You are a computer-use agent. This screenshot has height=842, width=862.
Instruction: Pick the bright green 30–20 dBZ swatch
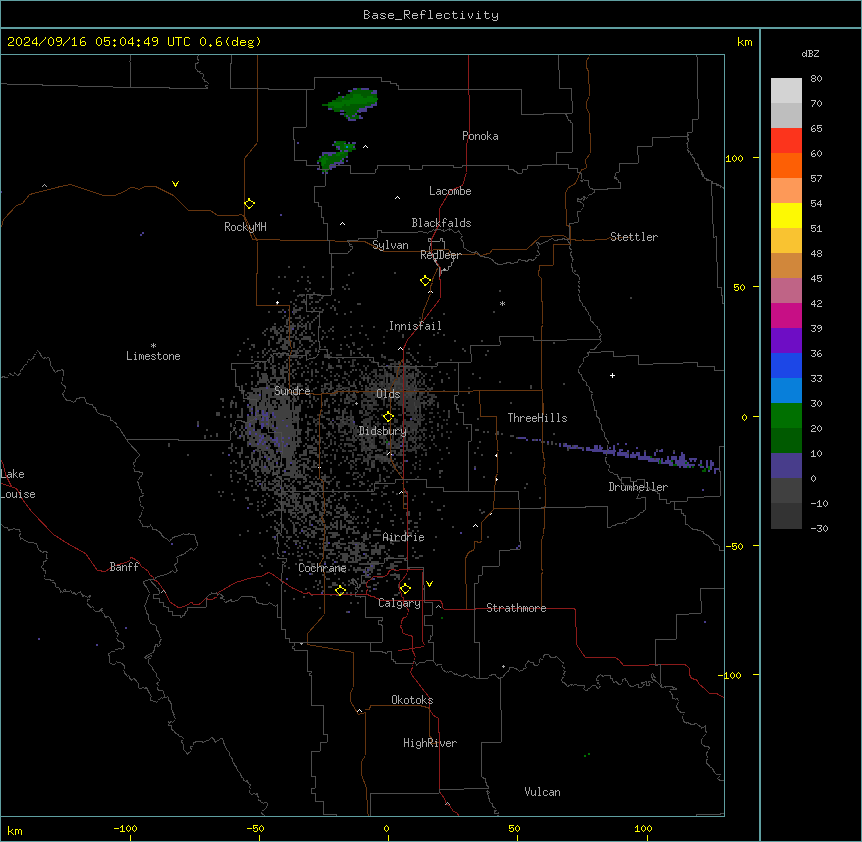[x=786, y=416]
